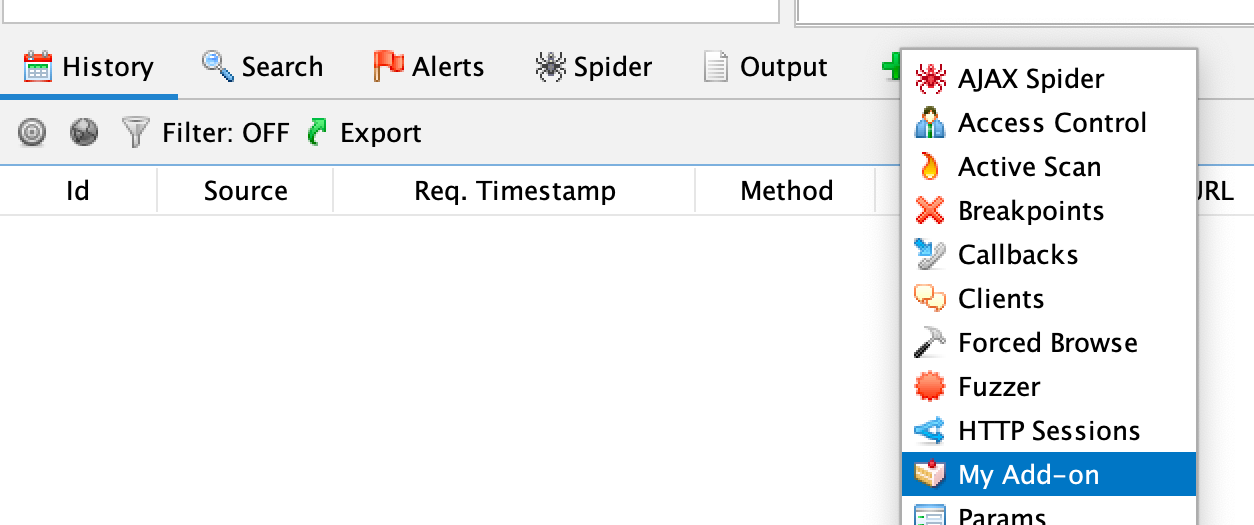This screenshot has height=525, width=1254.
Task: Show the Output tab
Action: pos(765,68)
